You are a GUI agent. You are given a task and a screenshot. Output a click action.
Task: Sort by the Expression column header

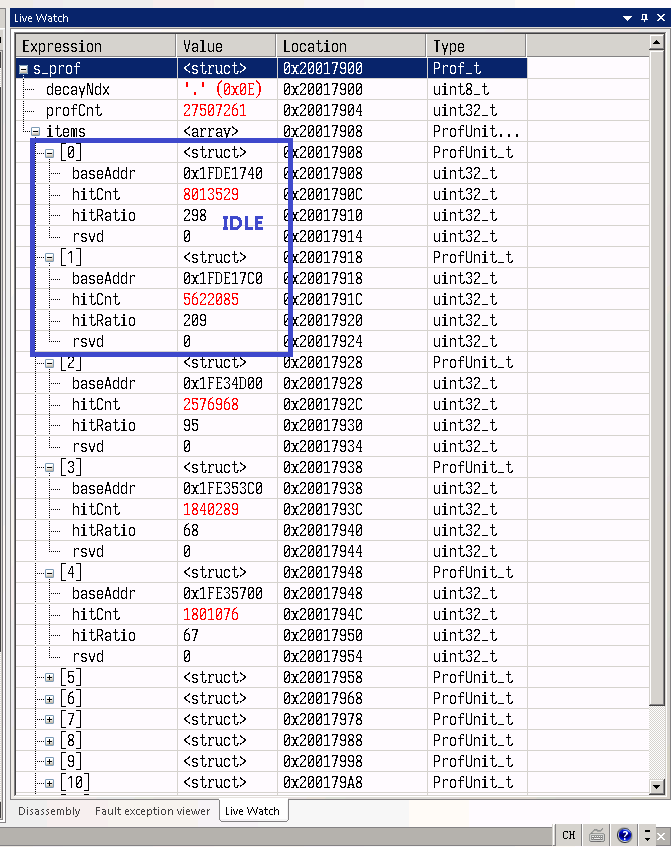[x=96, y=46]
